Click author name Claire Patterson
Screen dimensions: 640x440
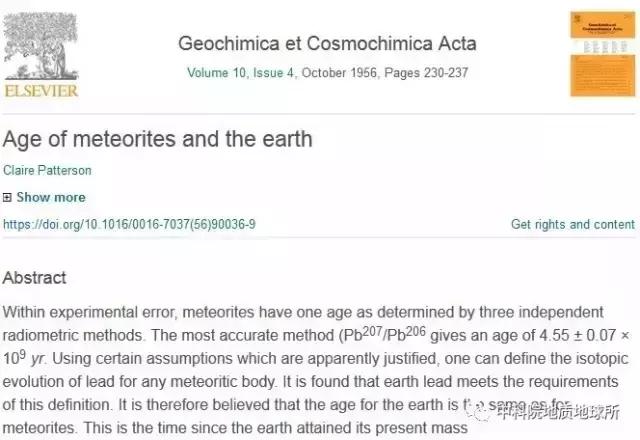47,171
